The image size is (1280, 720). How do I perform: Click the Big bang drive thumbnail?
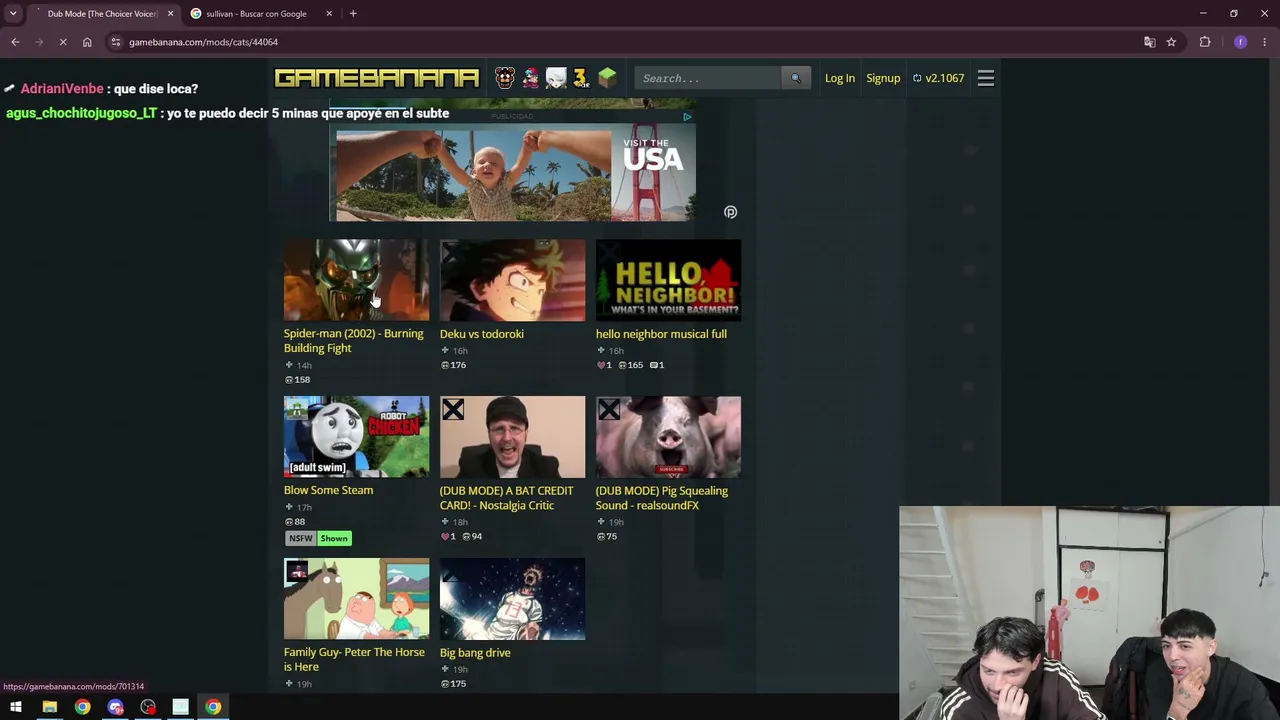pos(512,599)
